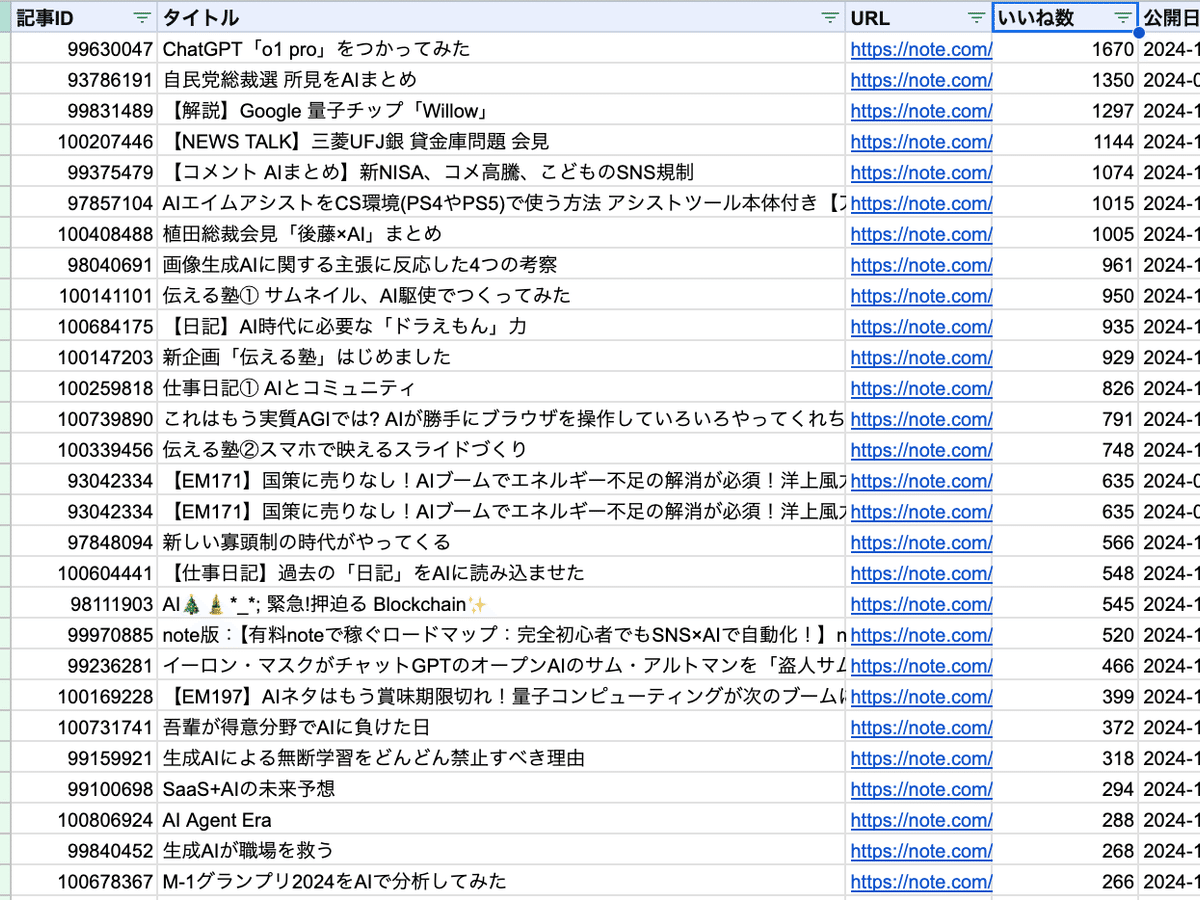This screenshot has width=1200, height=900.
Task: Click title starting 【EM197】AIネタはもう賞味期限切れ
Action: (x=503, y=697)
